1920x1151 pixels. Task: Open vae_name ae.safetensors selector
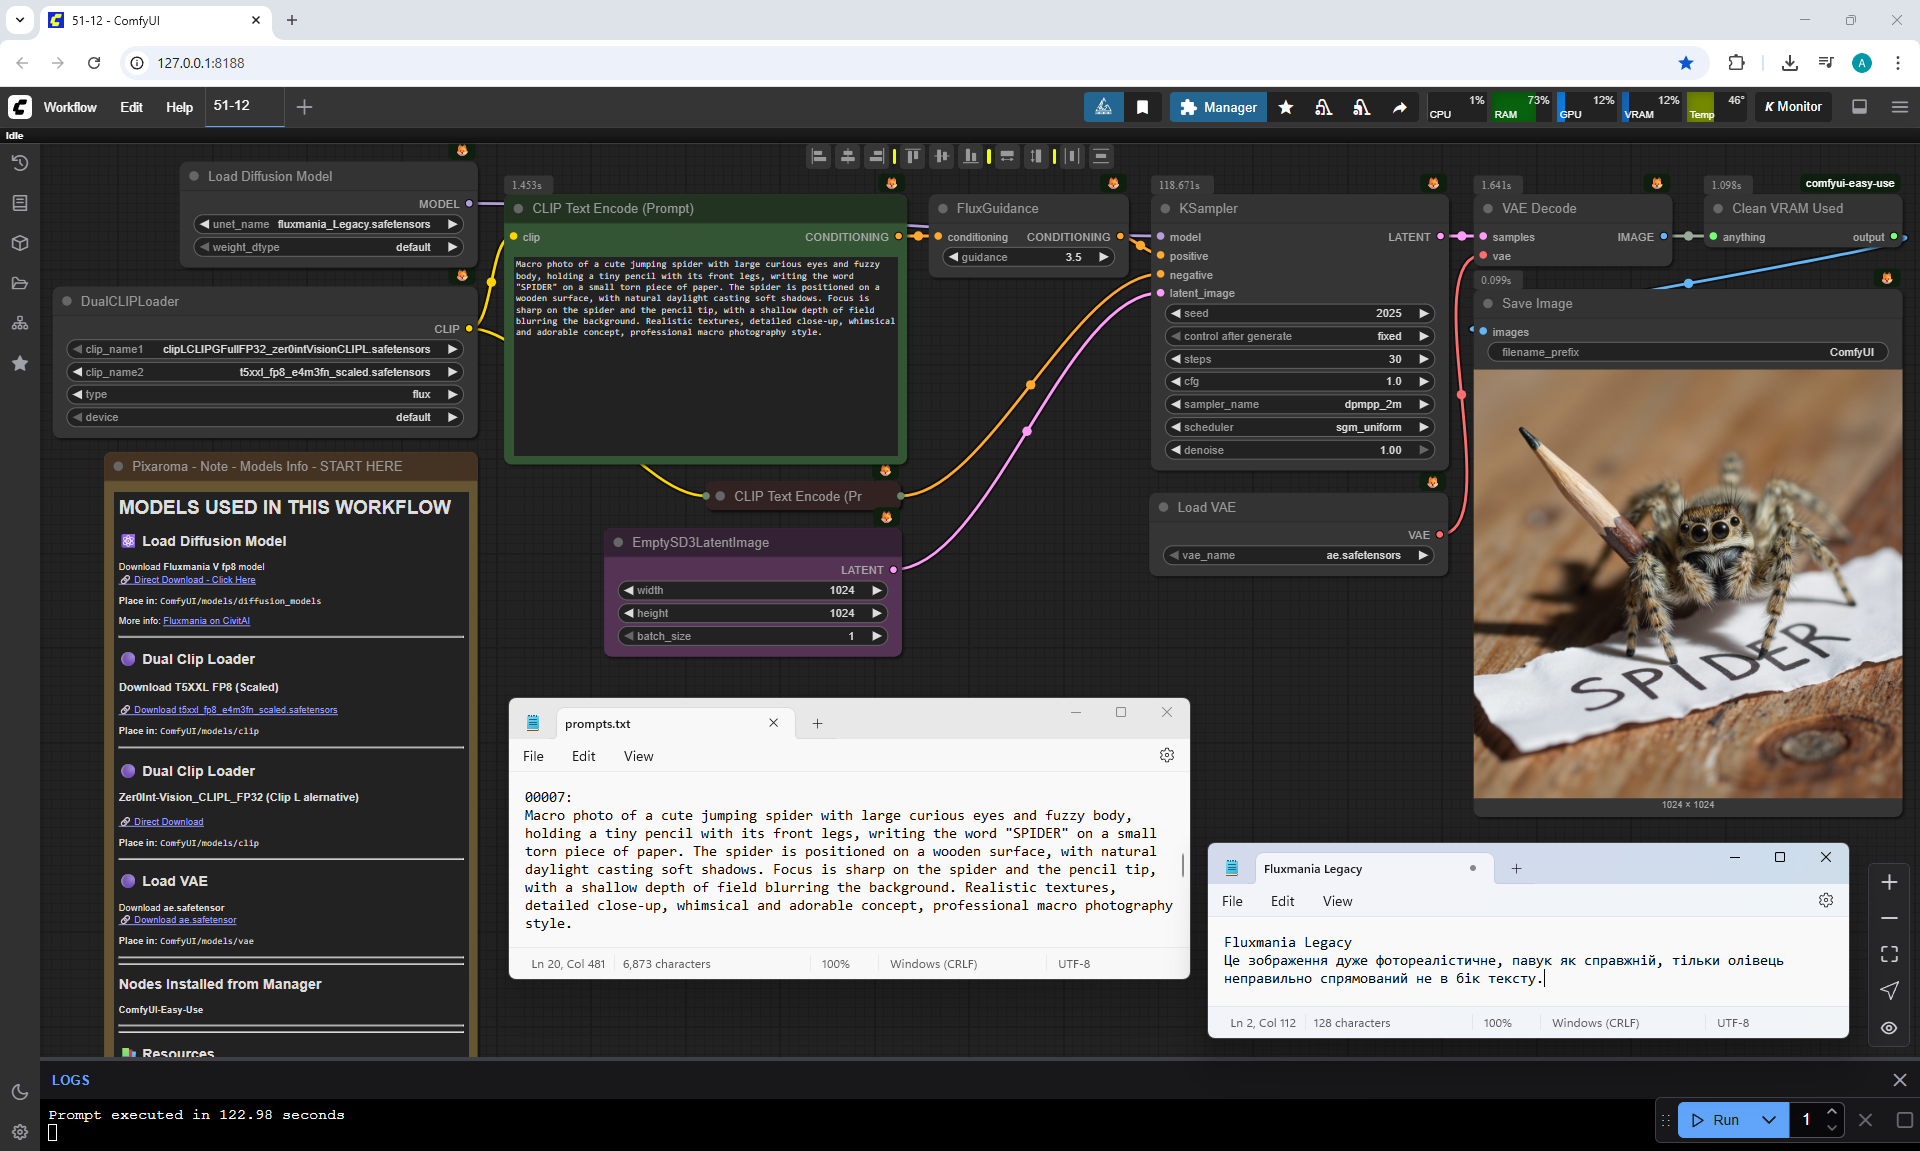(x=1300, y=555)
